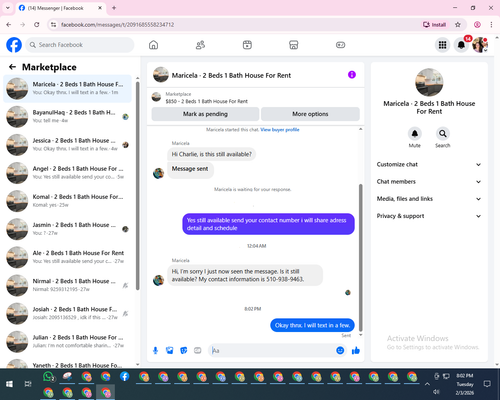Open Chrome profile avatar icon

click(x=477, y=25)
